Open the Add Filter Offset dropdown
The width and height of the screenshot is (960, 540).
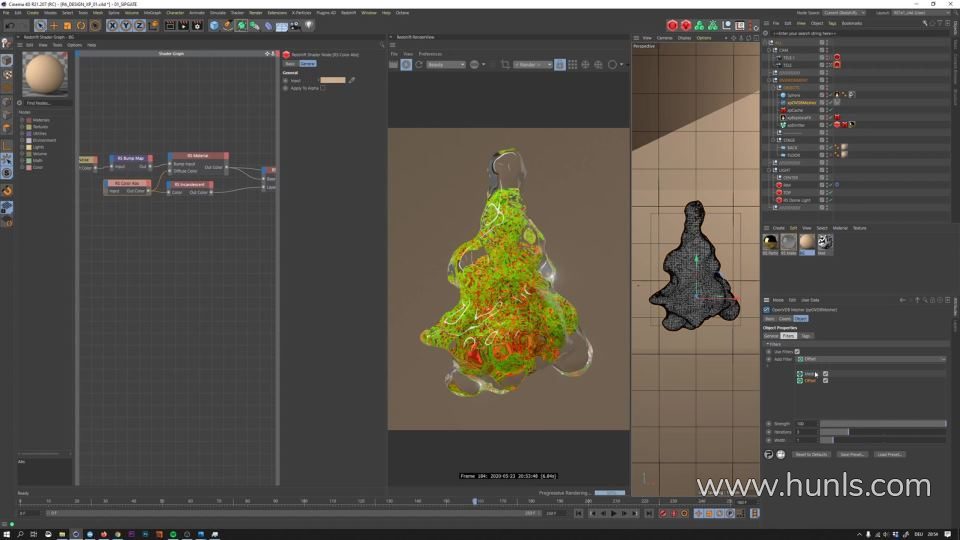871,359
